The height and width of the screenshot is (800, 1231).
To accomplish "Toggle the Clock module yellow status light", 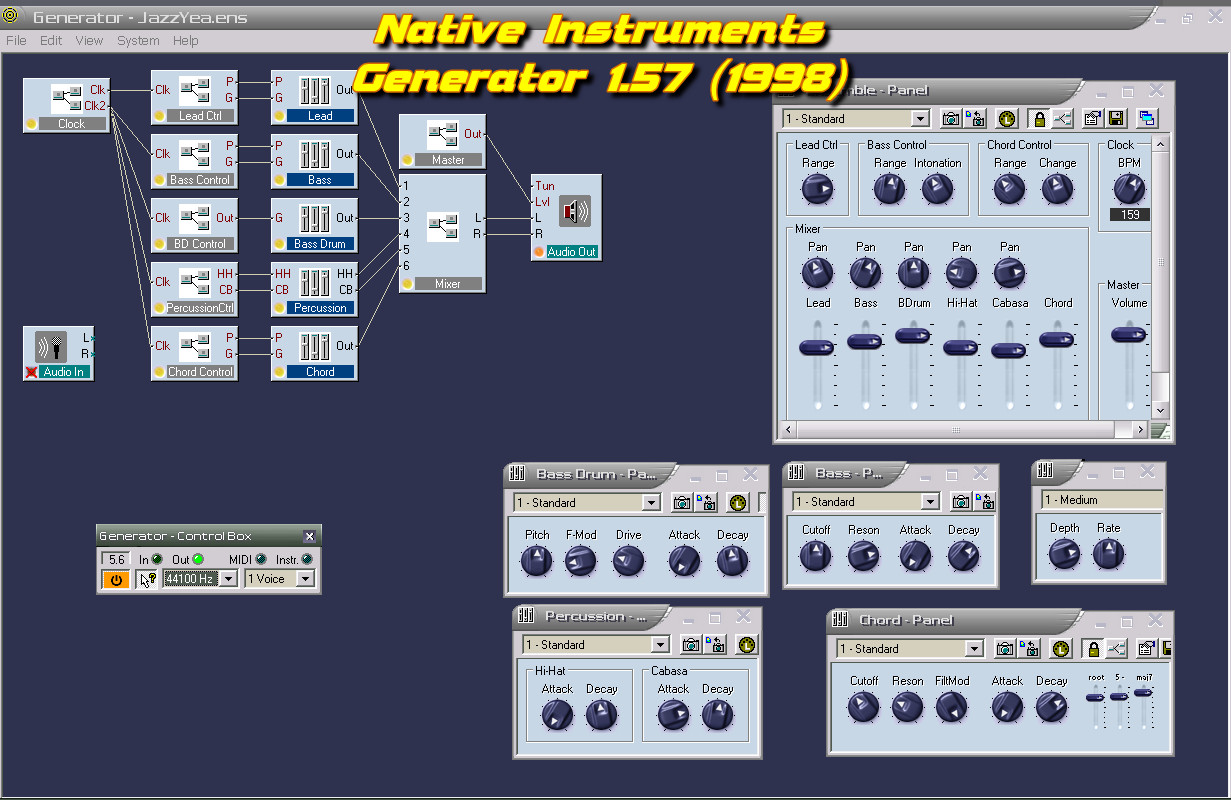I will click(32, 124).
